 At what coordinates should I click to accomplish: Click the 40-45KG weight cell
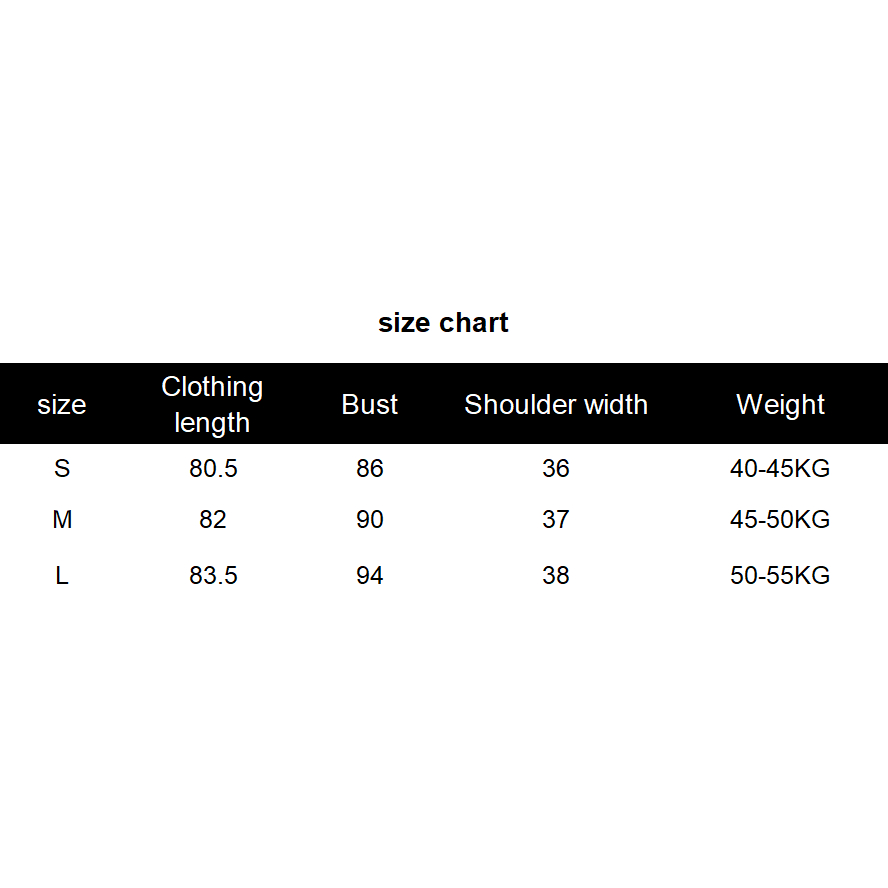(x=780, y=468)
